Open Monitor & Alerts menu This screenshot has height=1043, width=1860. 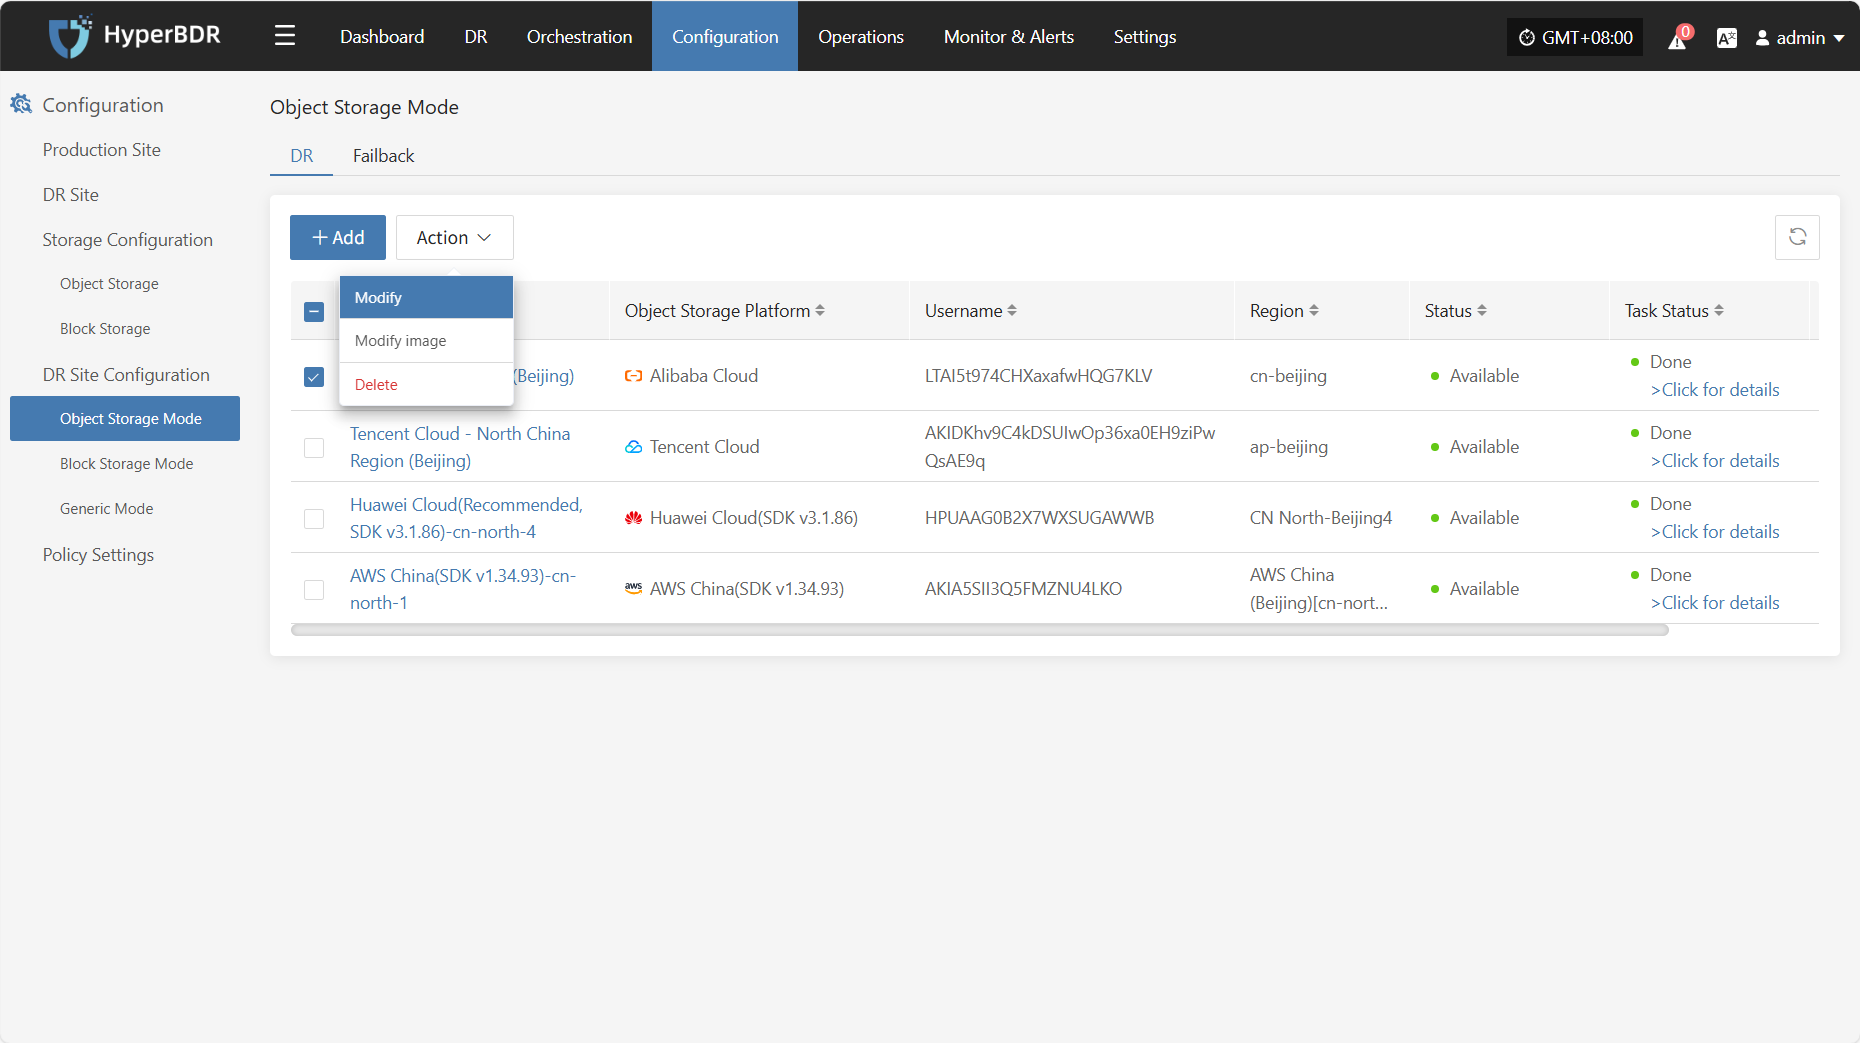[1009, 36]
